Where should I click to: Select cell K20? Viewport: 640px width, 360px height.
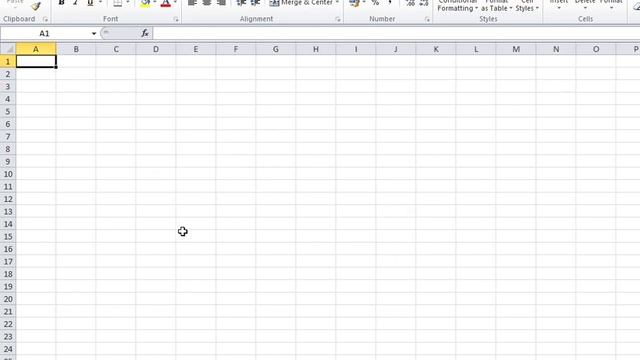(x=436, y=299)
